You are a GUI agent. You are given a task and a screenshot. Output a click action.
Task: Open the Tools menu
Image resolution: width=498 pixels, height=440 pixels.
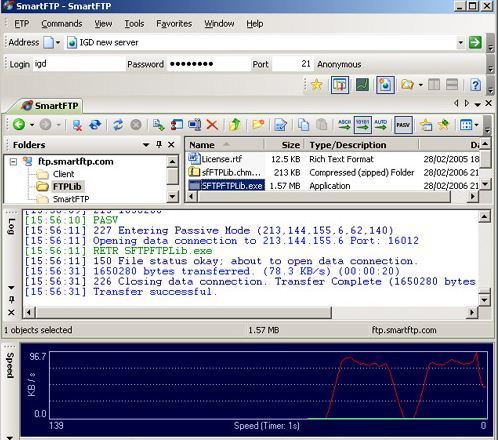tap(134, 24)
